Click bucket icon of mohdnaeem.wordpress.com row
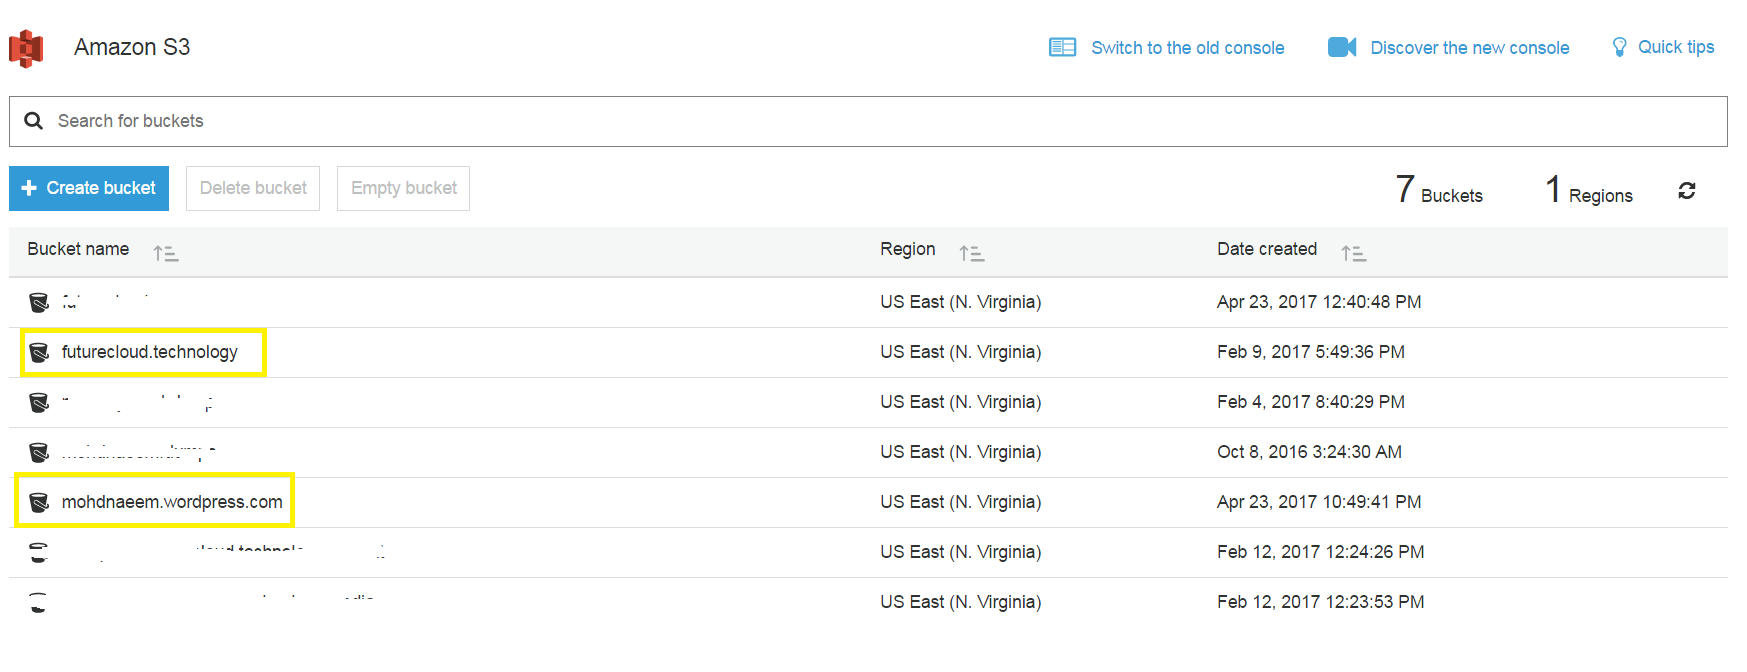 [39, 502]
